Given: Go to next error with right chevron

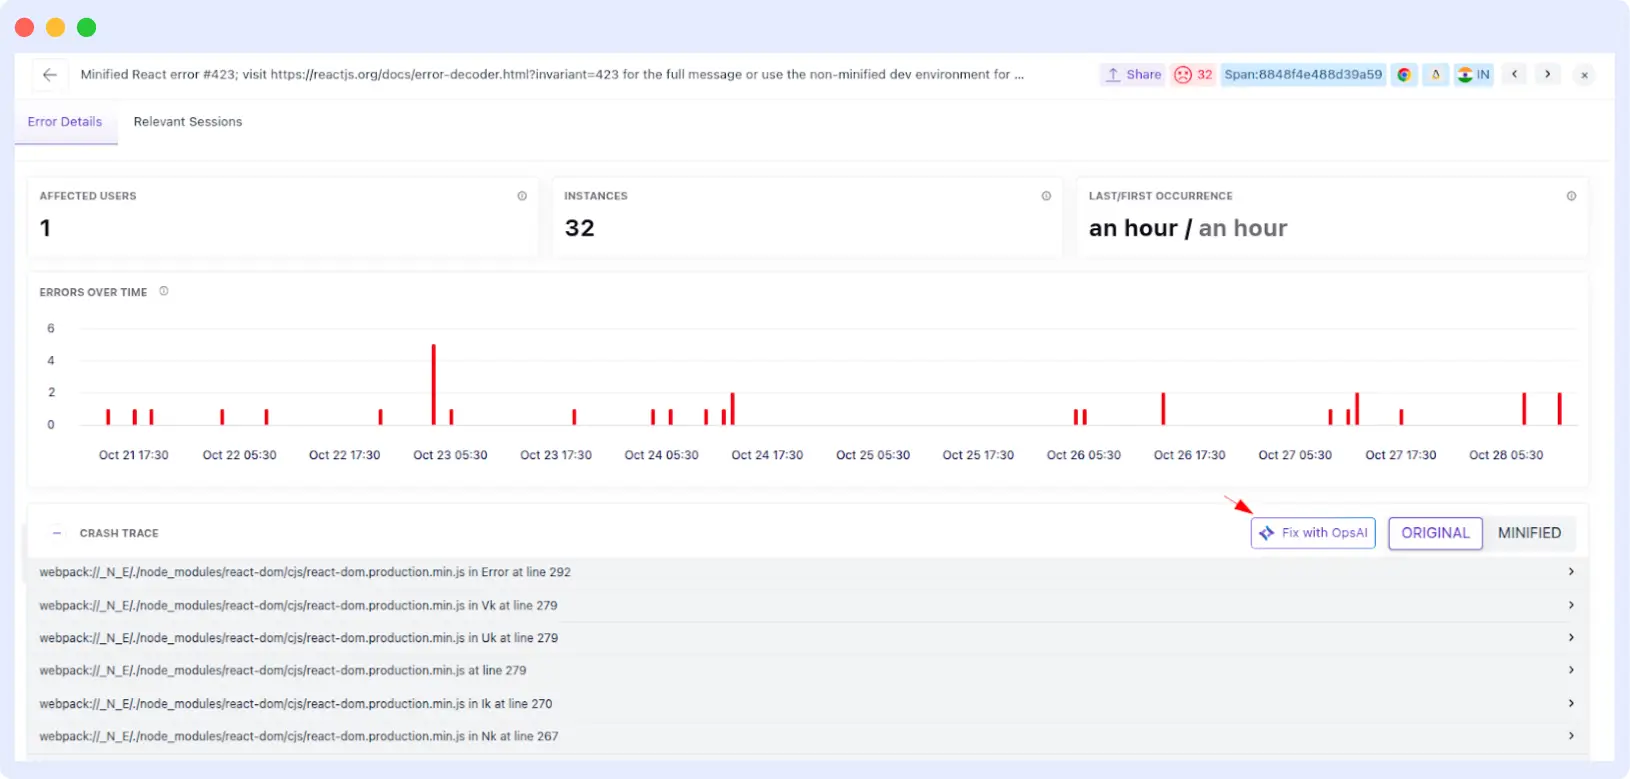Looking at the screenshot, I should 1547,75.
